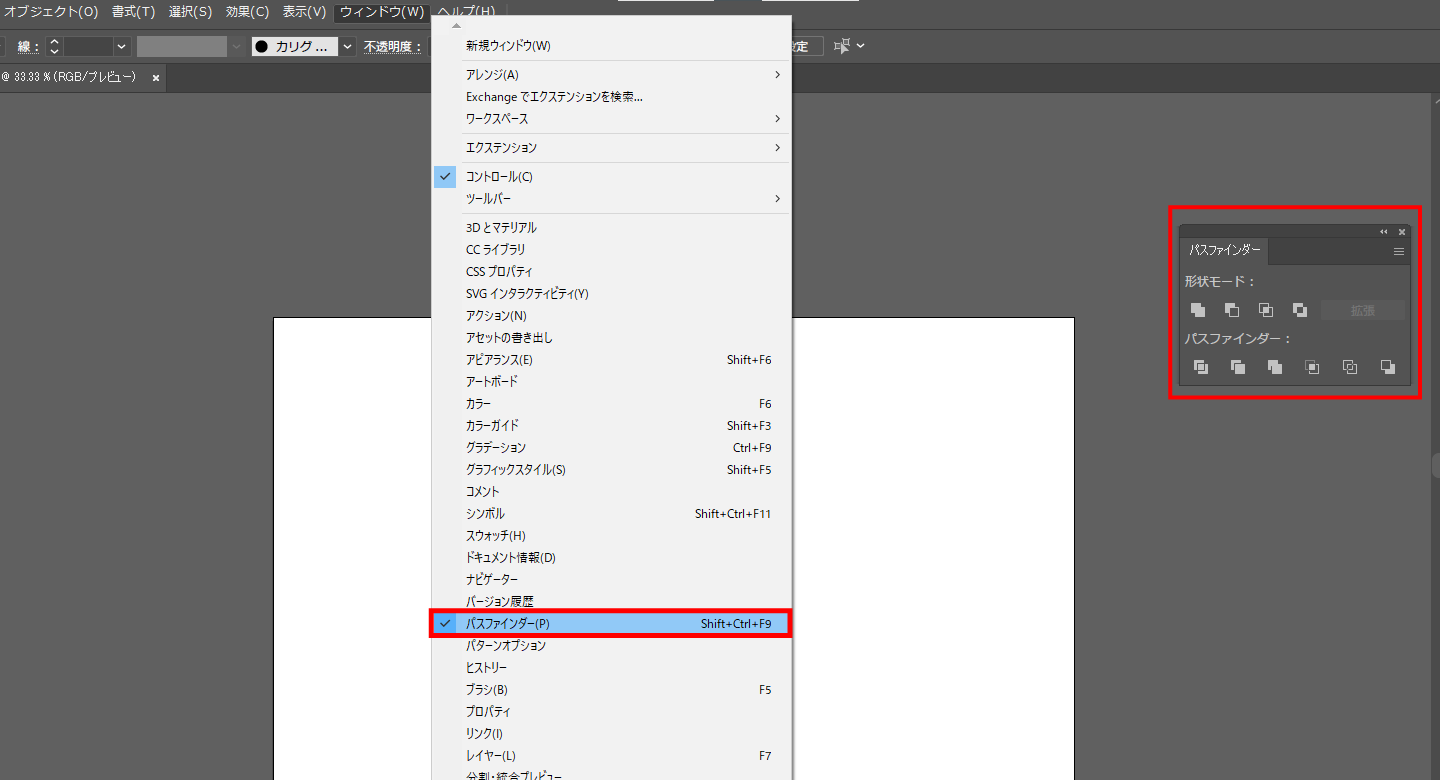This screenshot has width=1440, height=780.
Task: Open the ナビゲーター panel
Action: tap(611, 580)
